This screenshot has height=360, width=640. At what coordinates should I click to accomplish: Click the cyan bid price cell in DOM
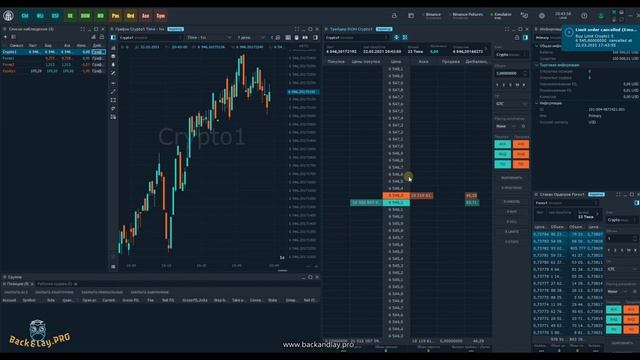396,202
